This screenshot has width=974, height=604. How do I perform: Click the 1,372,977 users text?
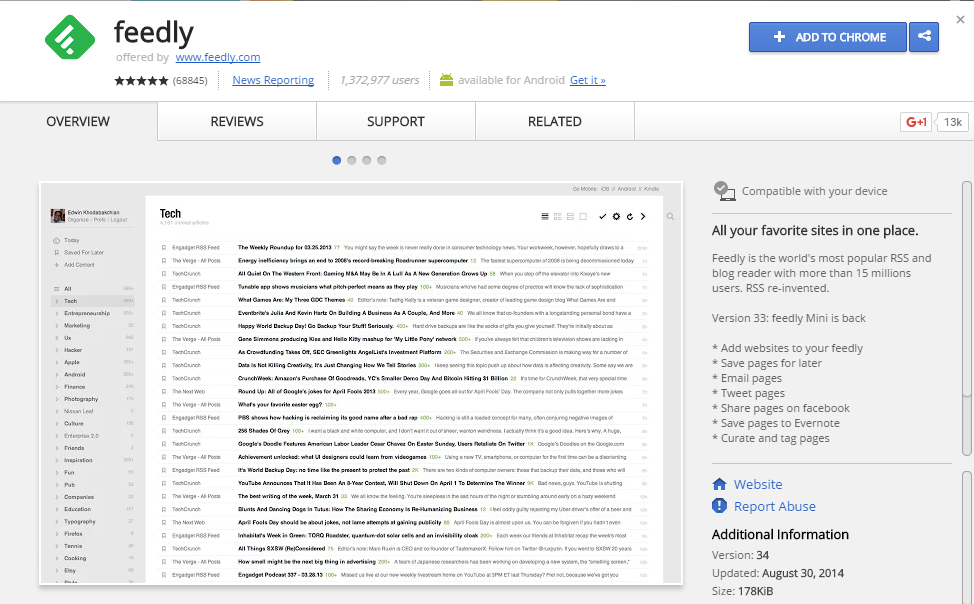(x=380, y=80)
